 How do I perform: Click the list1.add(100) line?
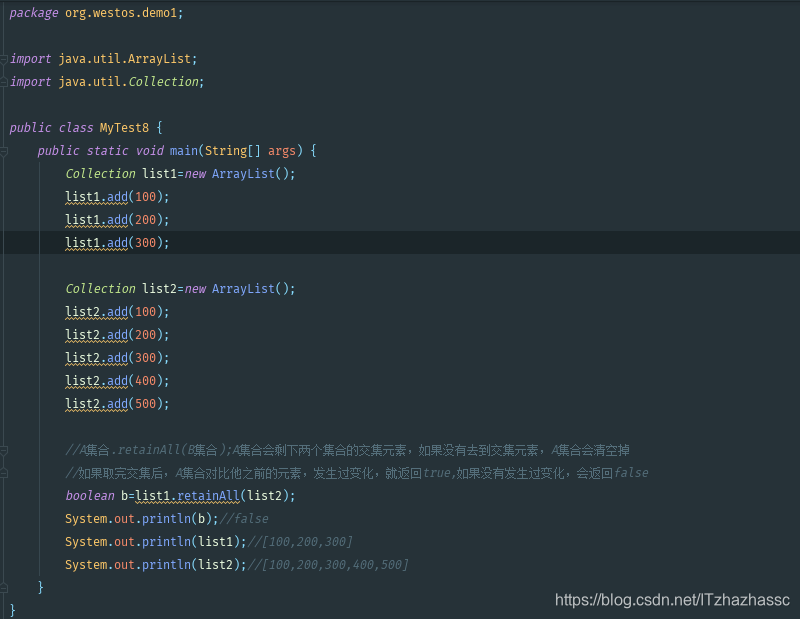(x=117, y=197)
